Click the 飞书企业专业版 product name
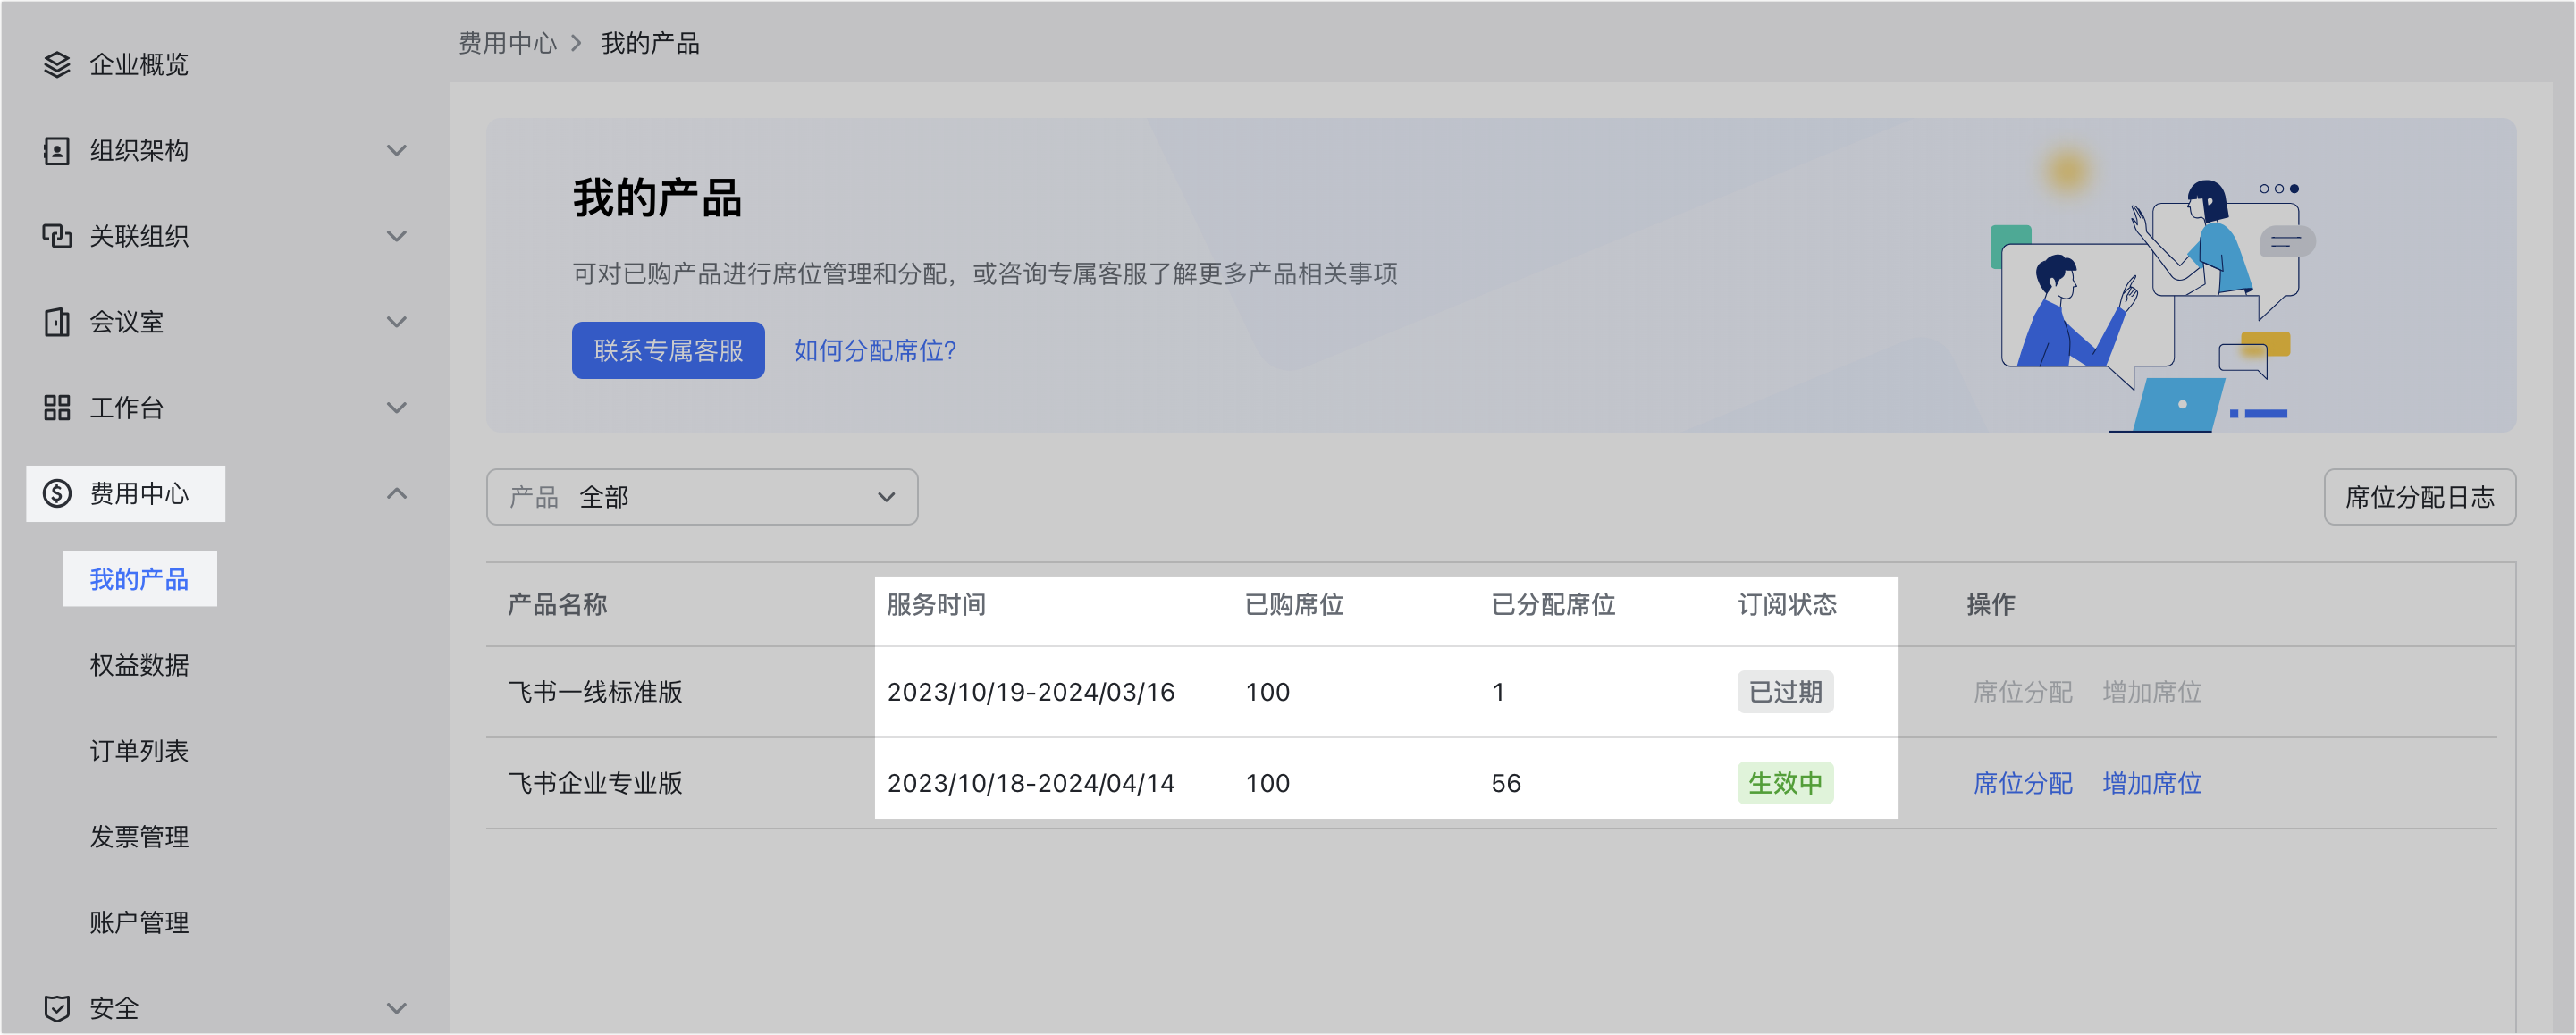Viewport: 2576px width, 1035px height. pos(595,783)
